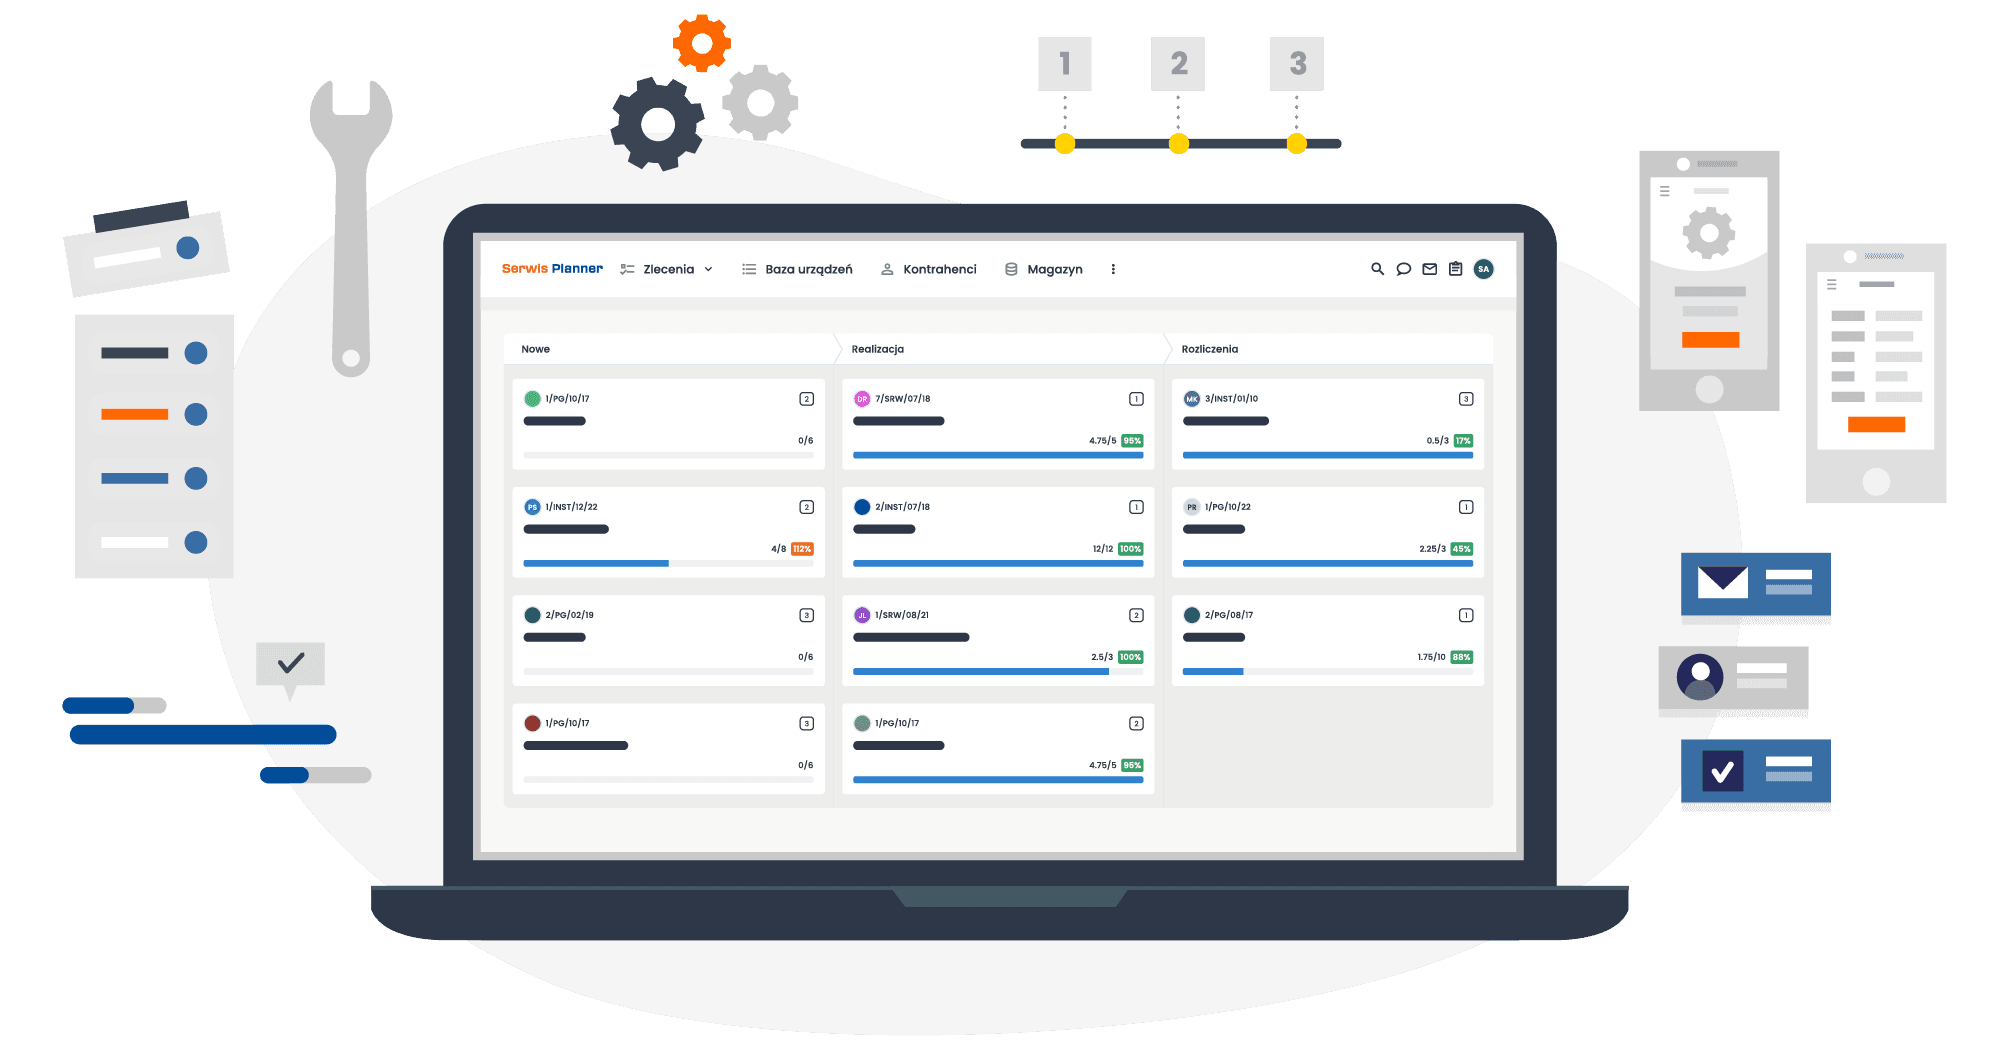Screen dimensions: 2000x1048
Task: Click the count badge on 2/PG/02/19
Action: tap(806, 615)
